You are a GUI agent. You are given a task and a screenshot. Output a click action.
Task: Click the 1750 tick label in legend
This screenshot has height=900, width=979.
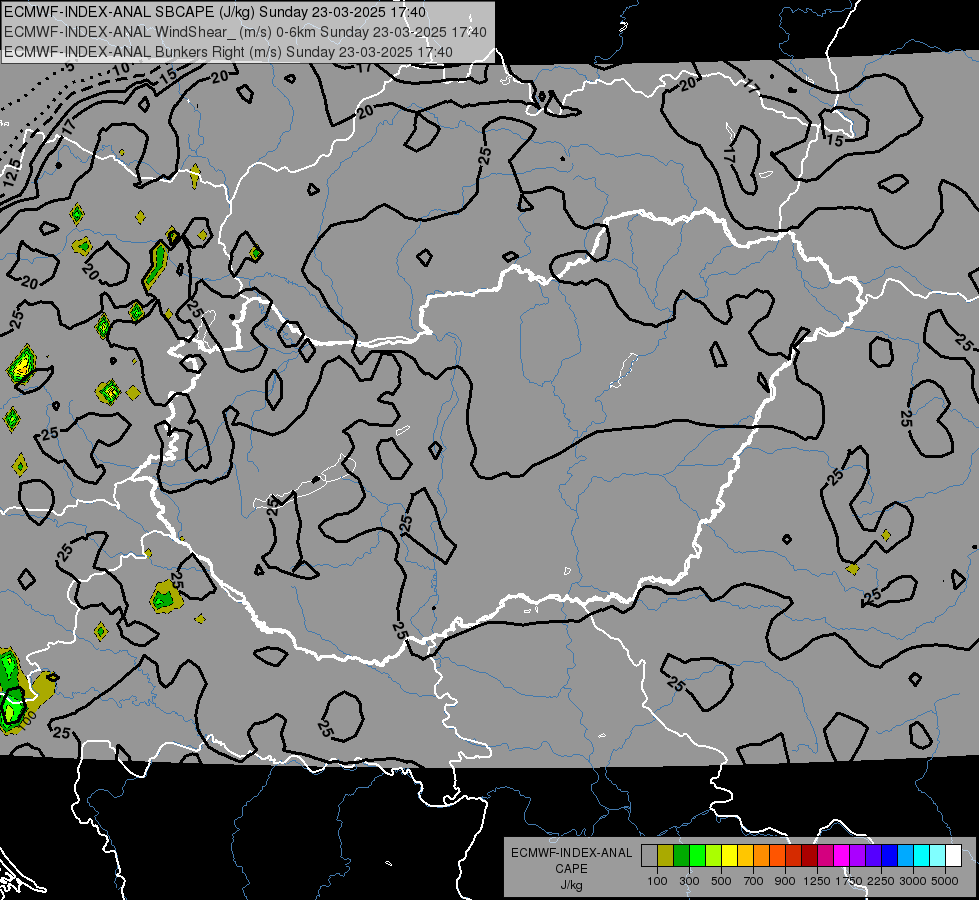[849, 881]
